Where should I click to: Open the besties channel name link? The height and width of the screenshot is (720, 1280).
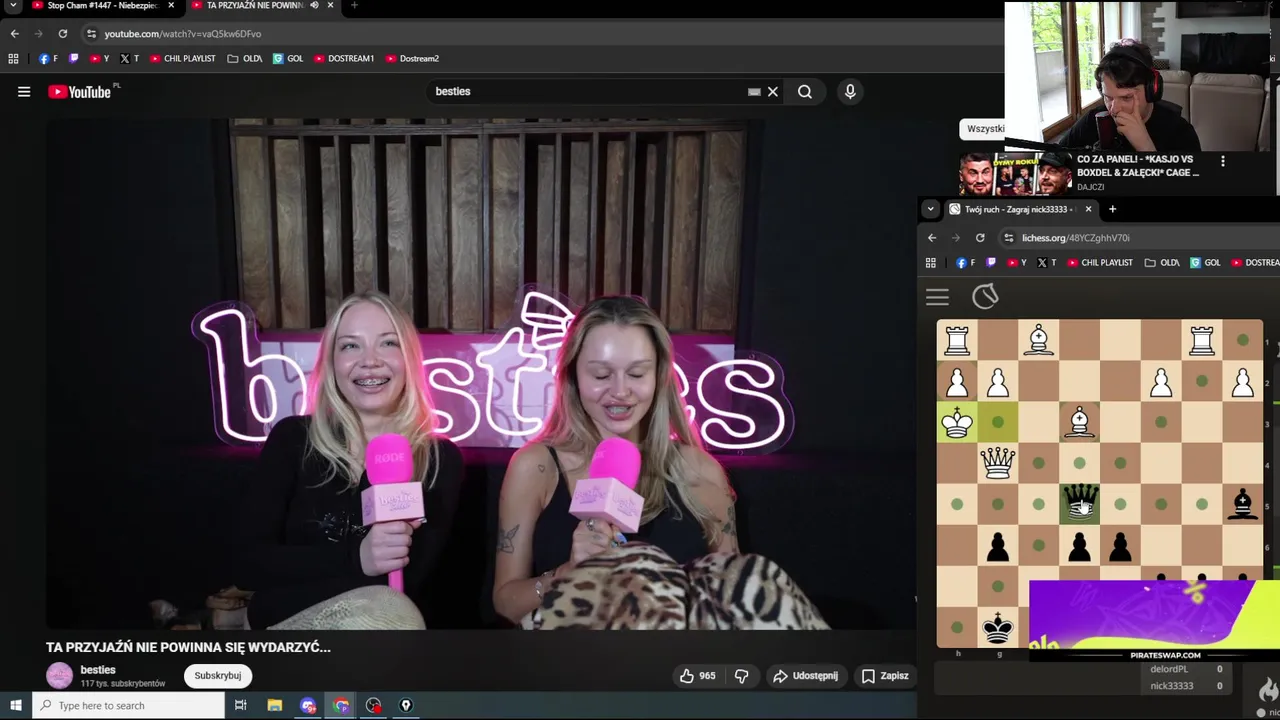click(98, 670)
